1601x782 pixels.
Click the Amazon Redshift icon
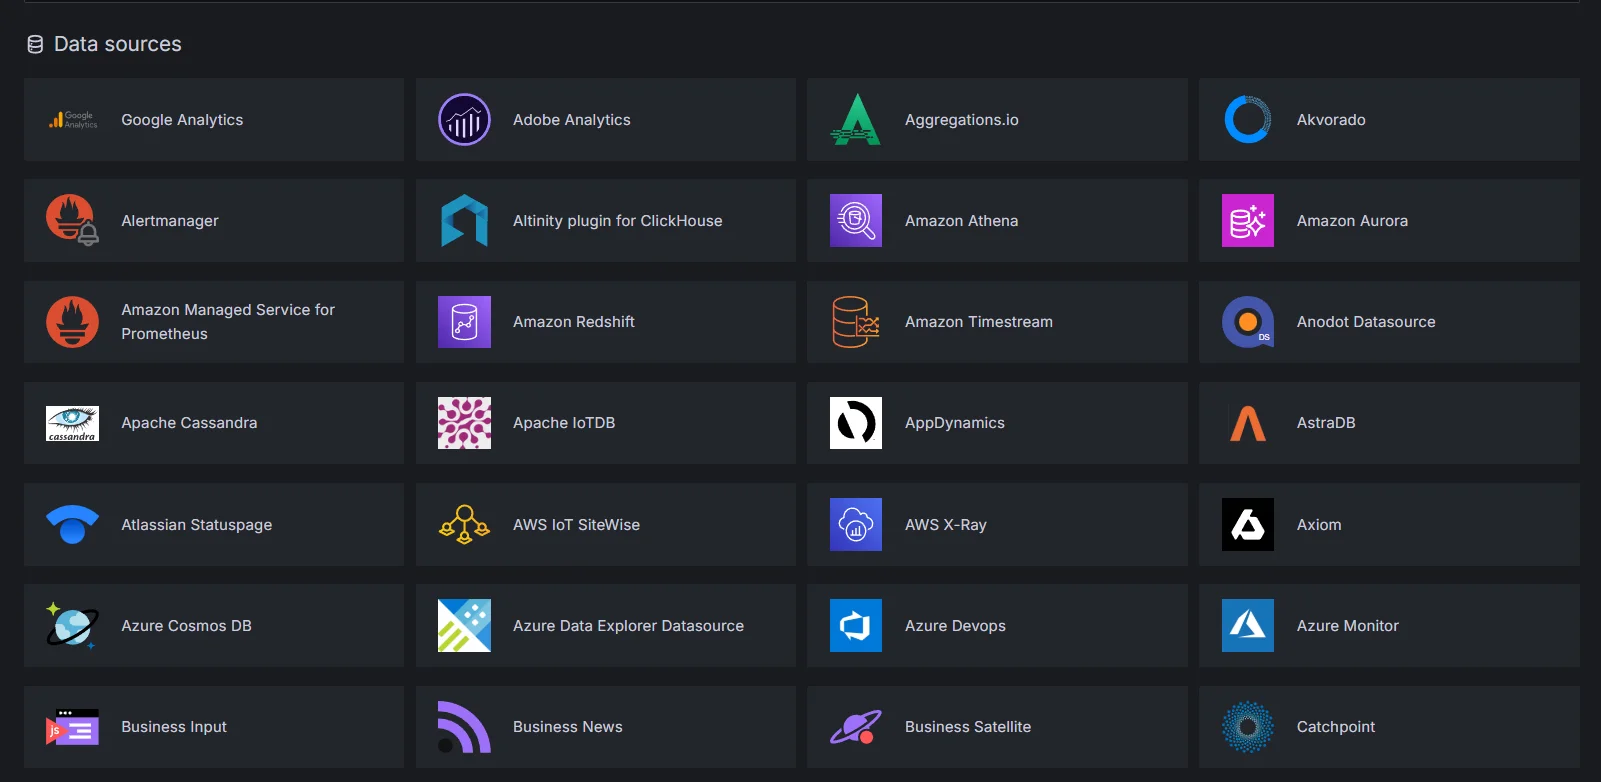[464, 322]
